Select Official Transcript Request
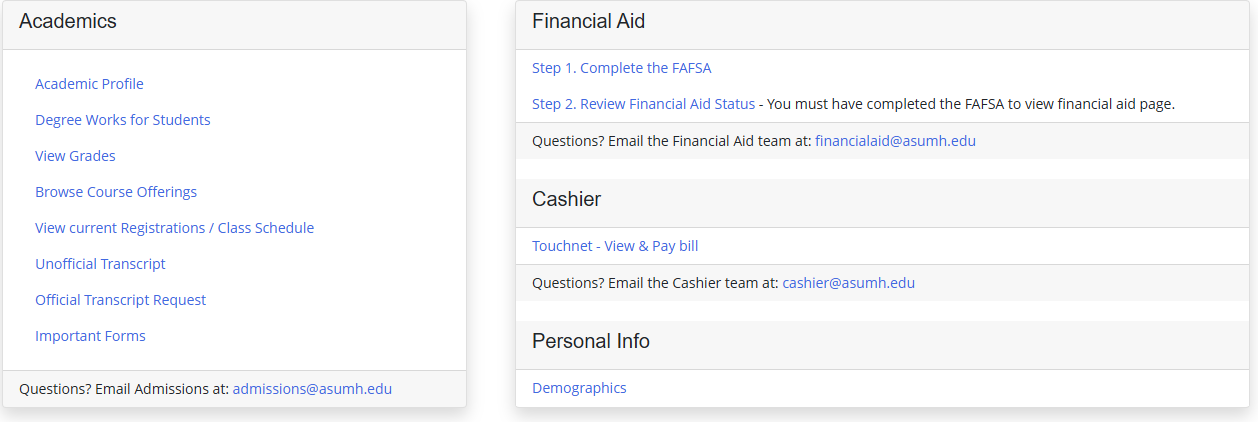1258x422 pixels. pyautogui.click(x=120, y=300)
